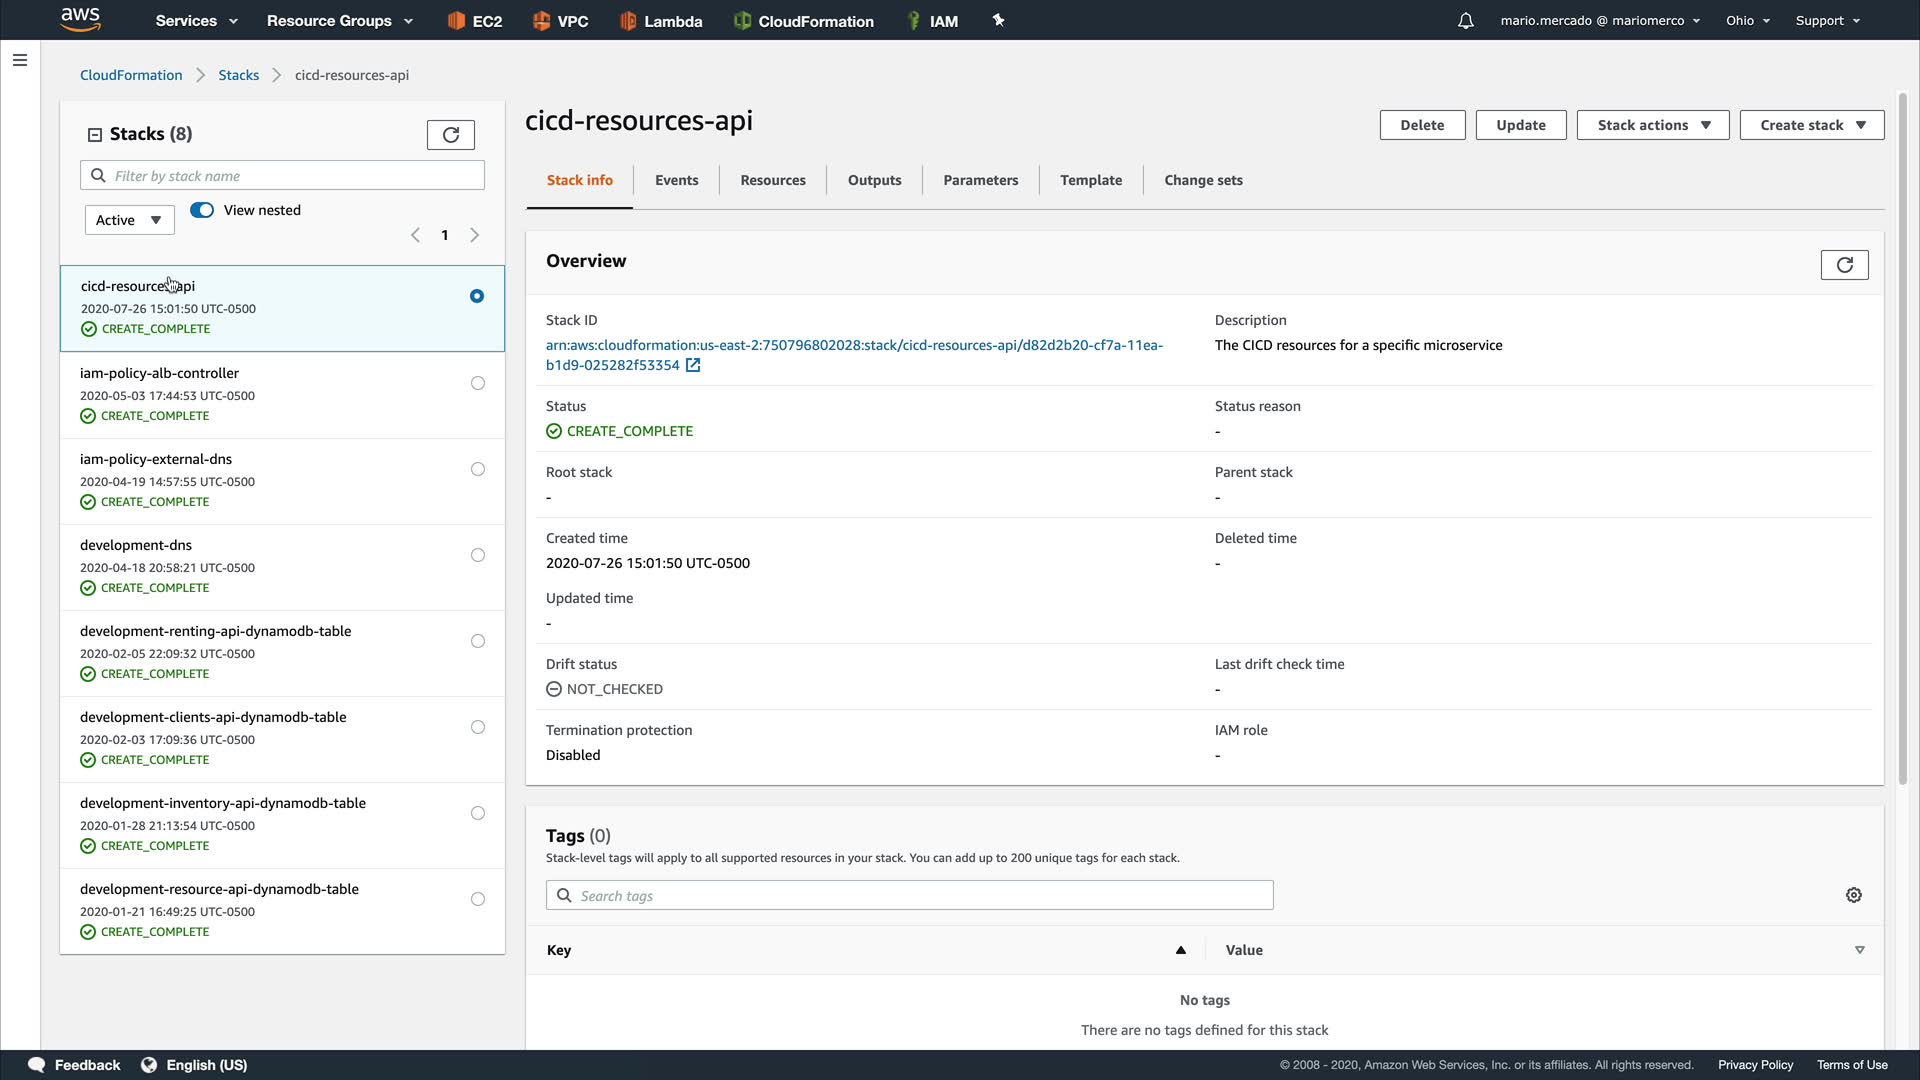Screen dimensions: 1920x1080
Task: Expand the Stack actions dropdown
Action: [x=1652, y=125]
